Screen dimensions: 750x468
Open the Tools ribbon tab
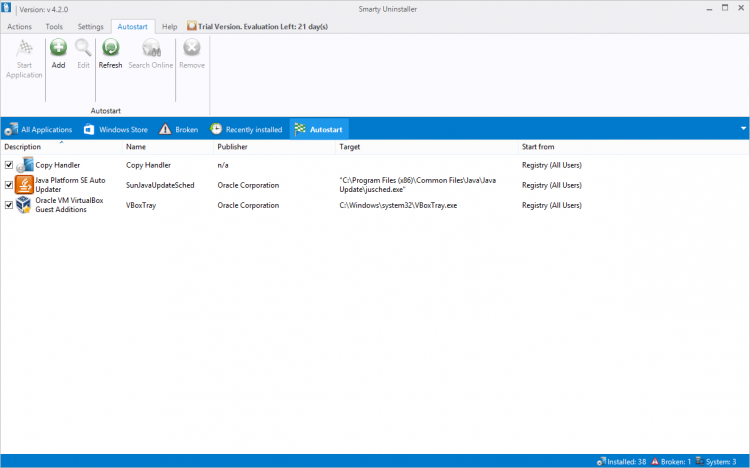click(54, 27)
